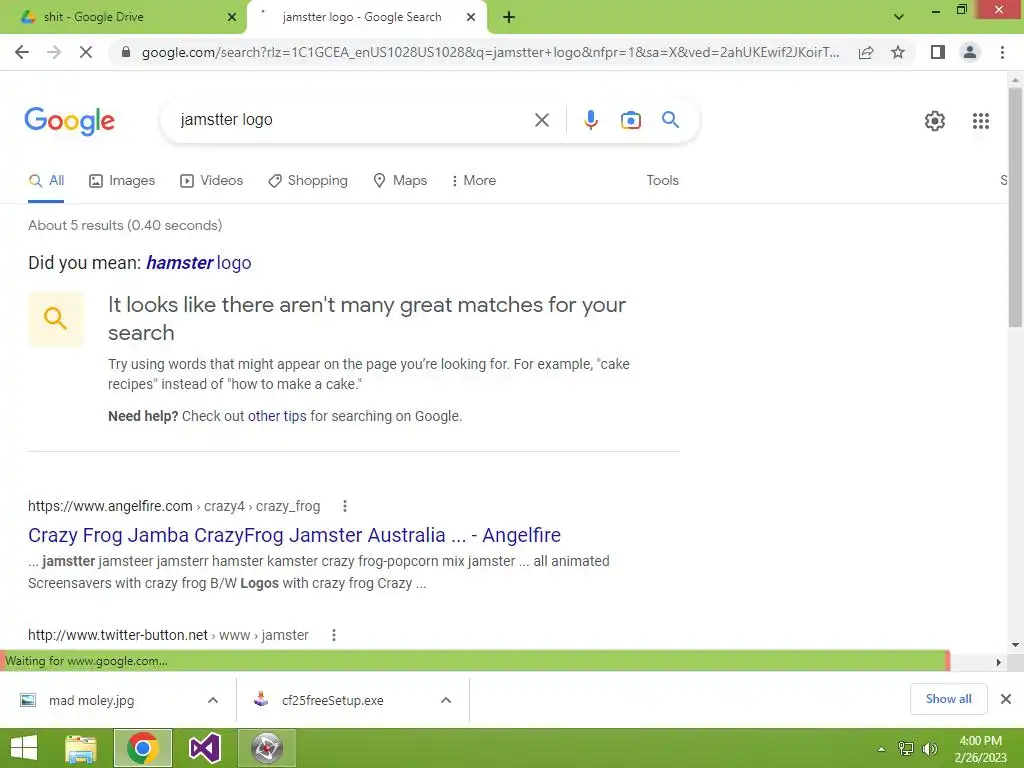Go to Google home via logo
The height and width of the screenshot is (768, 1024).
[69, 121]
